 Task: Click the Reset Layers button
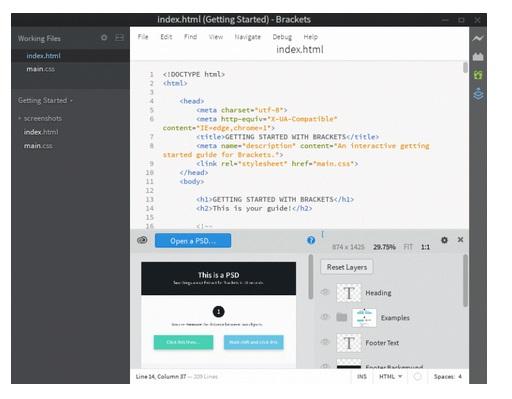[347, 267]
